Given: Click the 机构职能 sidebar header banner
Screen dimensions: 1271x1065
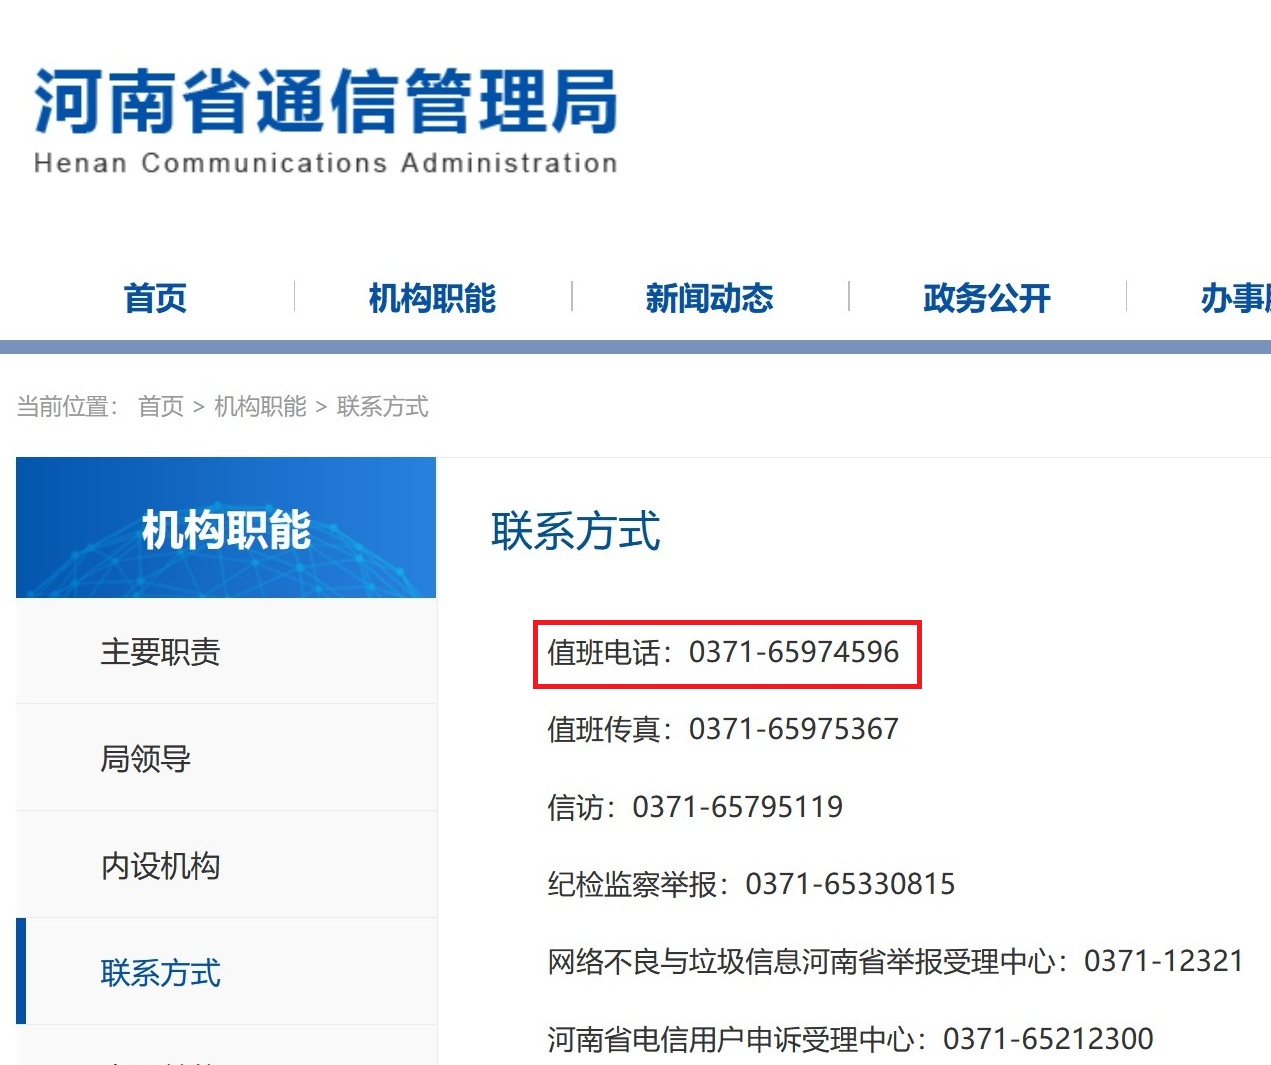Looking at the screenshot, I should point(226,529).
